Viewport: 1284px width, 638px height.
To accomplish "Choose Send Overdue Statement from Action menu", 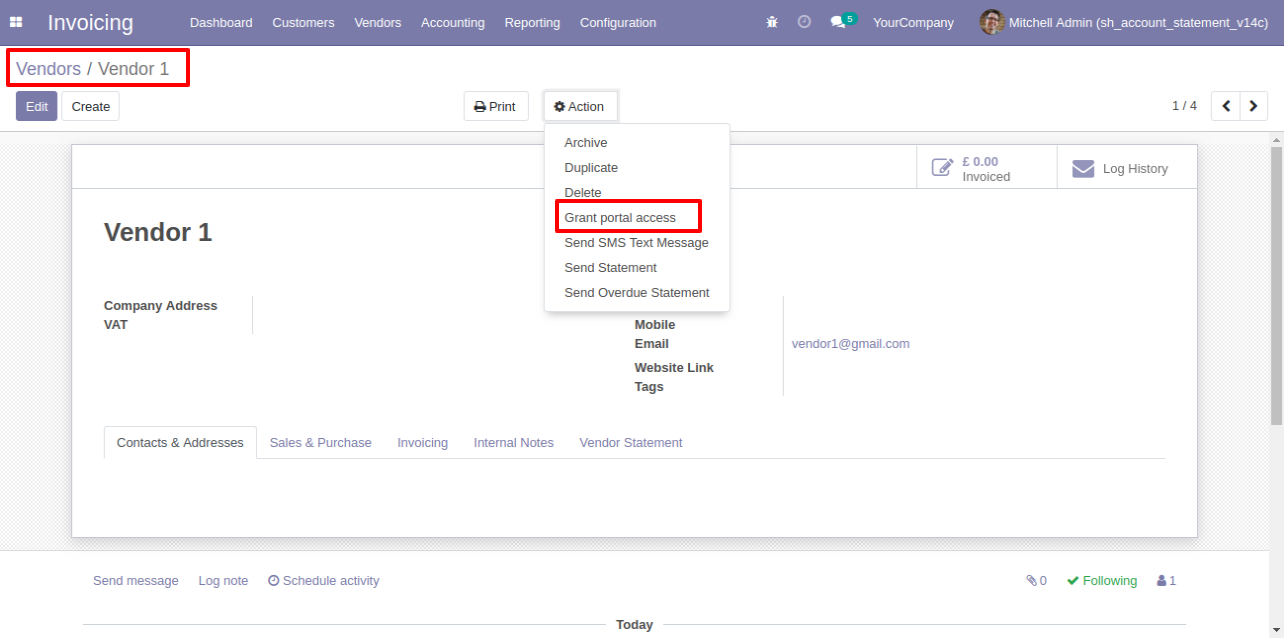I will pyautogui.click(x=637, y=293).
